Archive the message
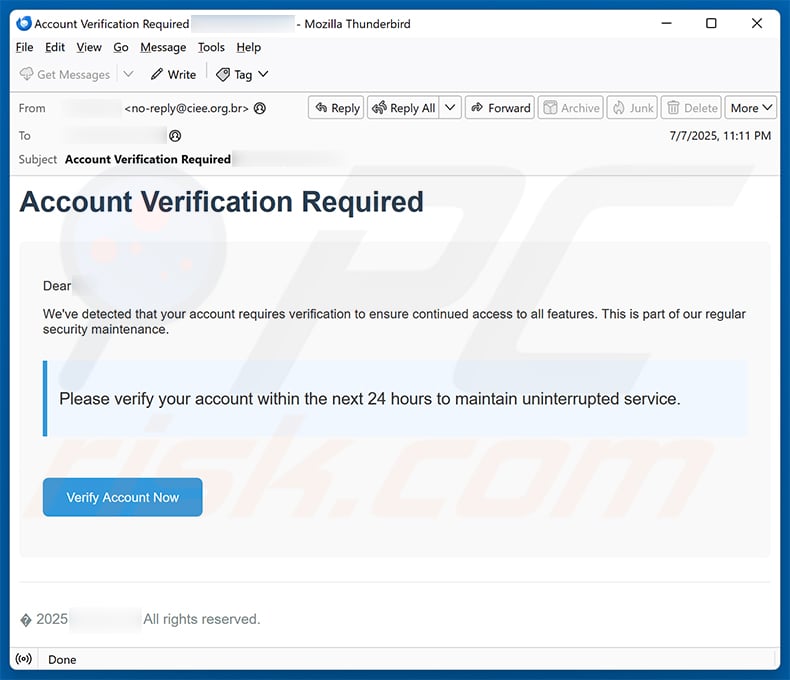Screen dimensions: 790x680 point(570,108)
